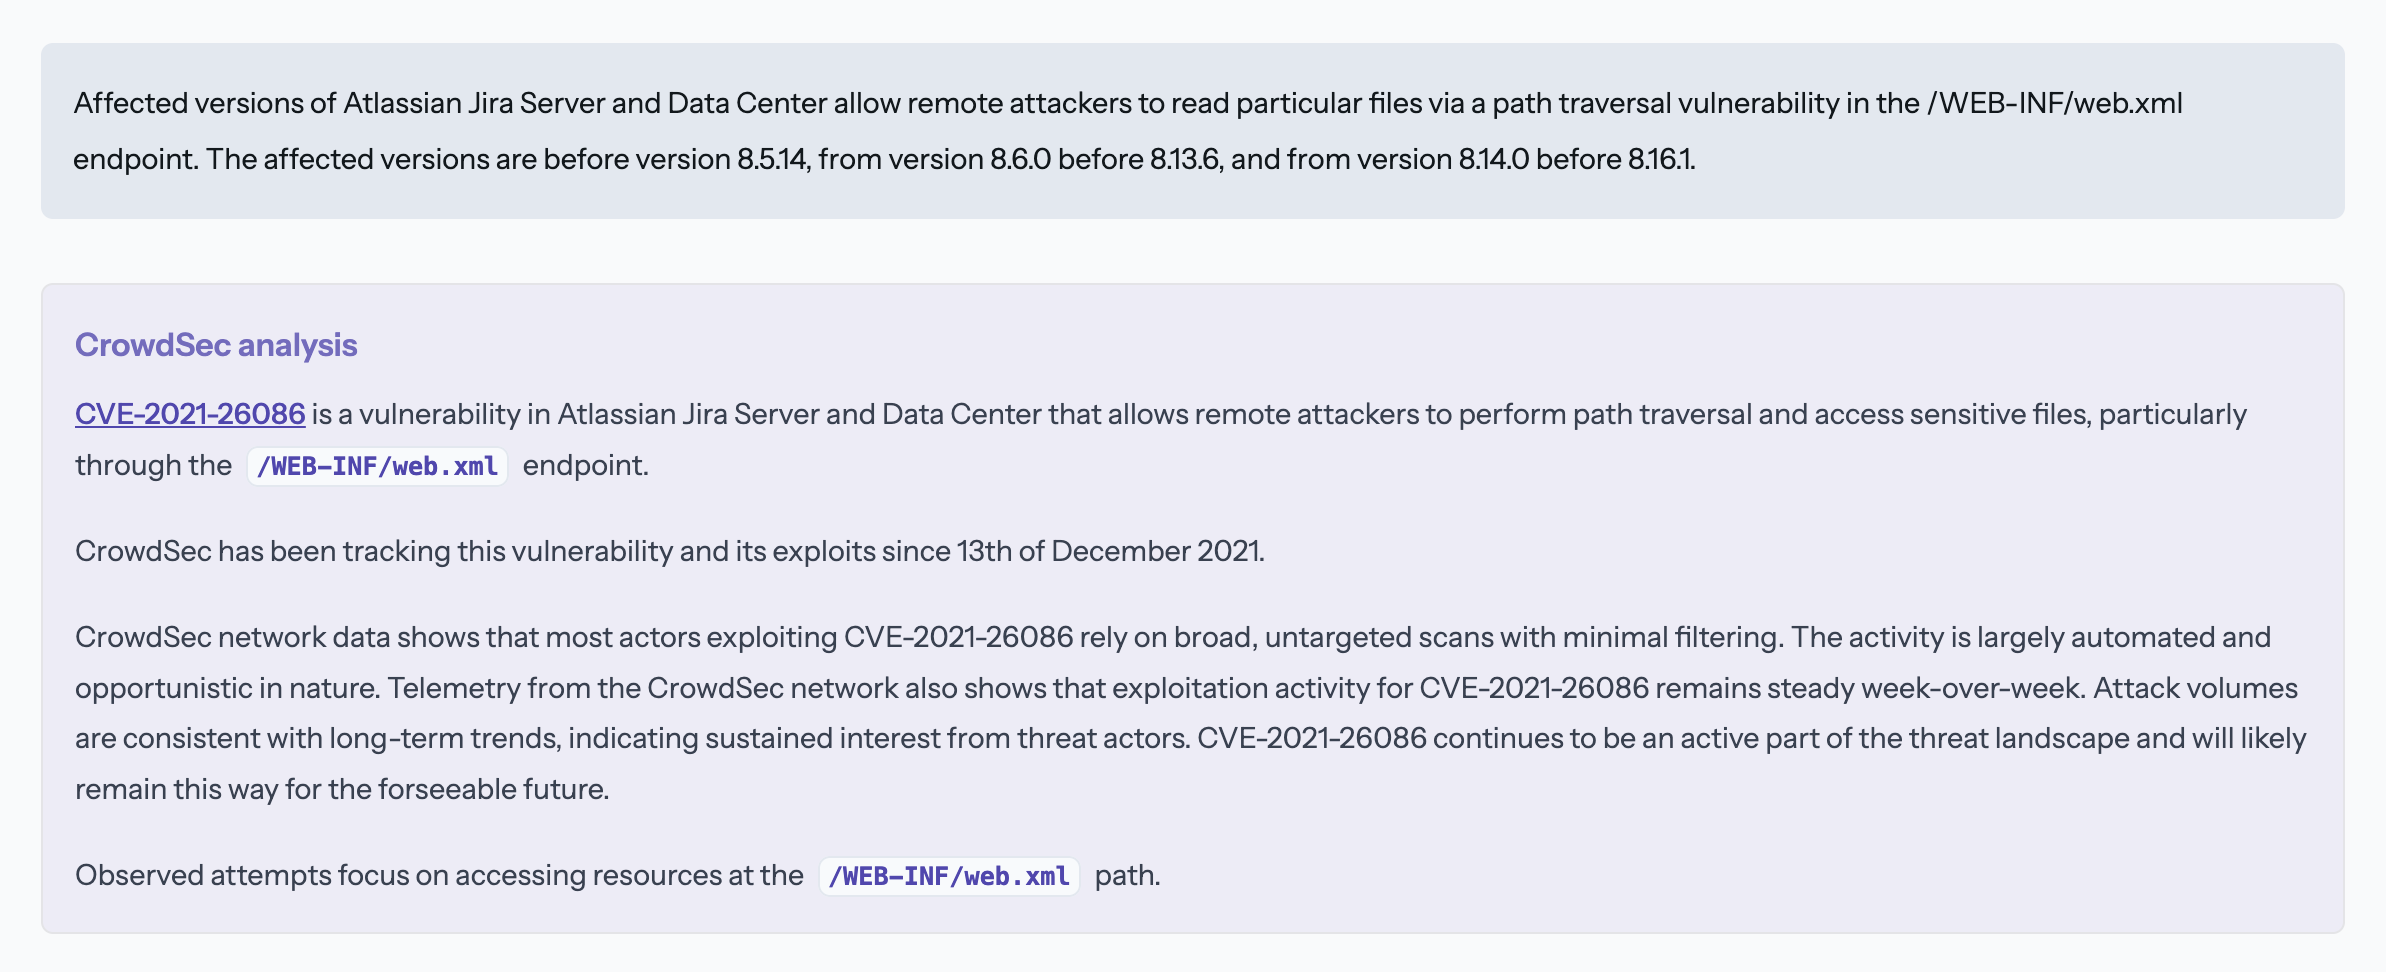This screenshot has height=972, width=2386.
Task: Open the CVE-2021-26086 hyperlink
Action: [190, 414]
